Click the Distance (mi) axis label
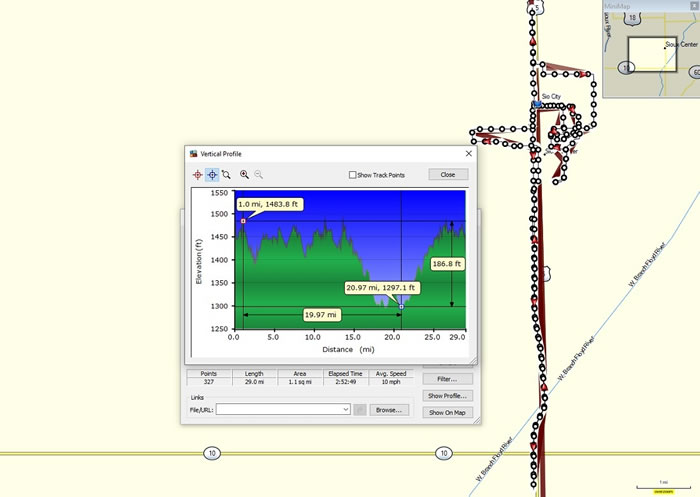700x497 pixels. 348,350
